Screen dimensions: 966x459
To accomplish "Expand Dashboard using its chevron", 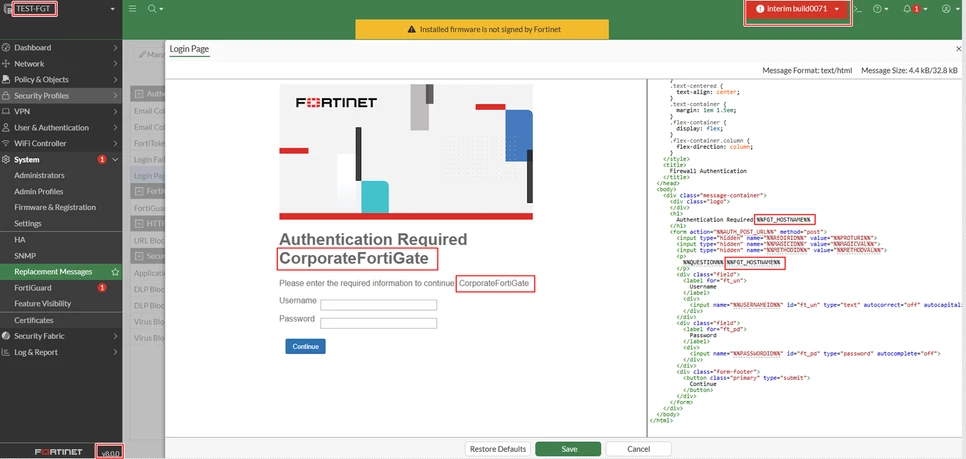I will [x=115, y=47].
